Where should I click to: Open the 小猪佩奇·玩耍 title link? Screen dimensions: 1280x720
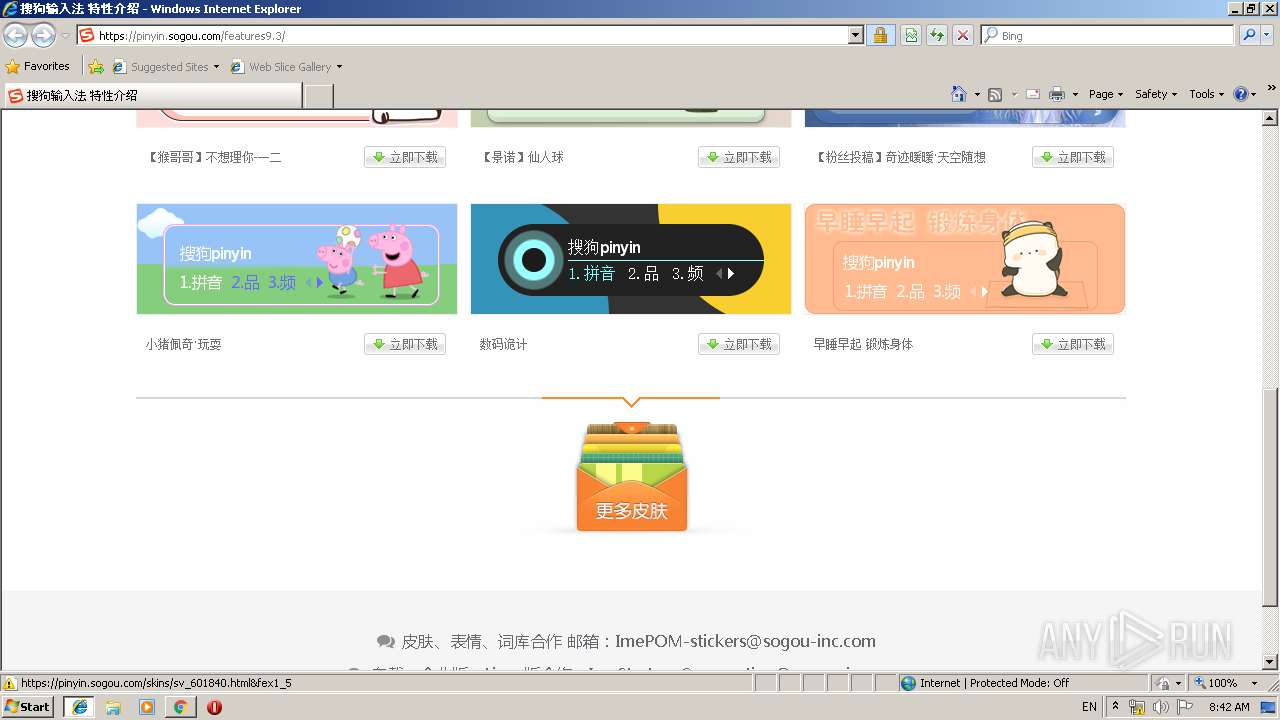(183, 344)
